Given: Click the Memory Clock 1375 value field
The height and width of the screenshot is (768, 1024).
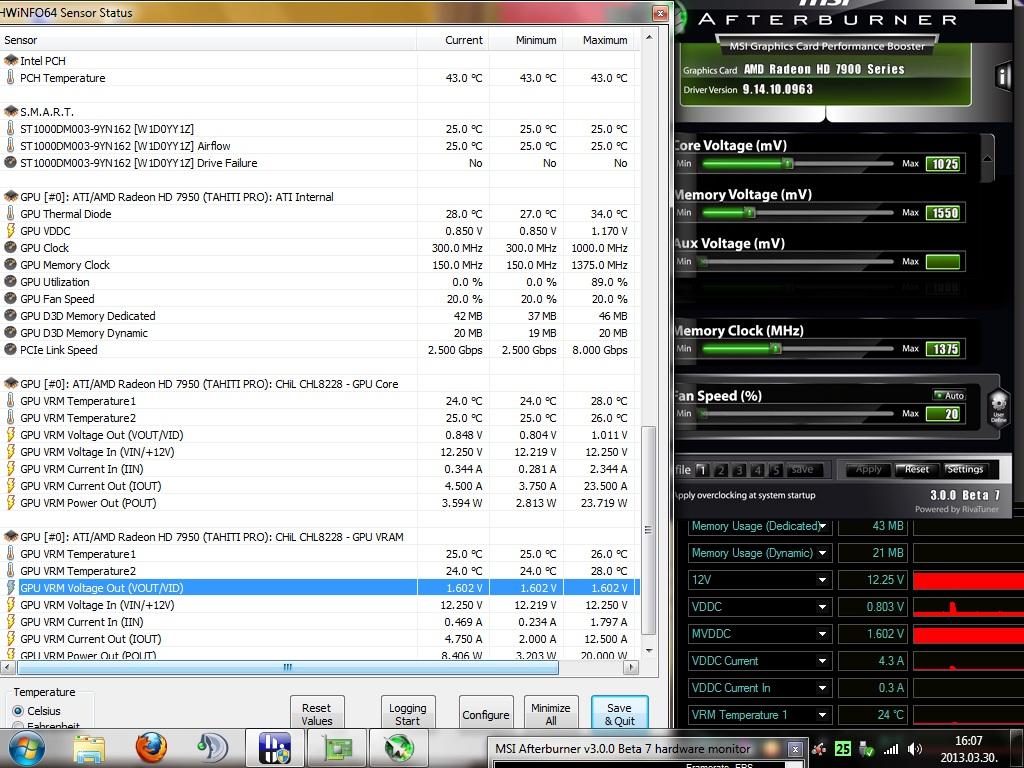Looking at the screenshot, I should pyautogui.click(x=944, y=349).
